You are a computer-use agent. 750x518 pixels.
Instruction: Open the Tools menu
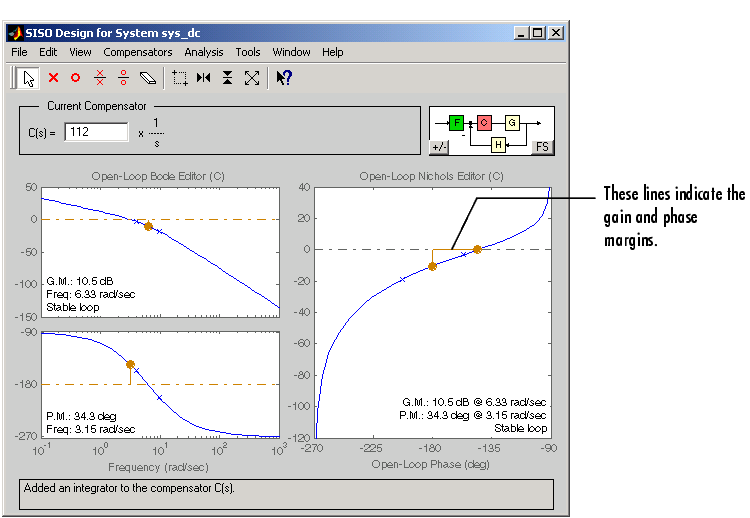pyautogui.click(x=248, y=52)
